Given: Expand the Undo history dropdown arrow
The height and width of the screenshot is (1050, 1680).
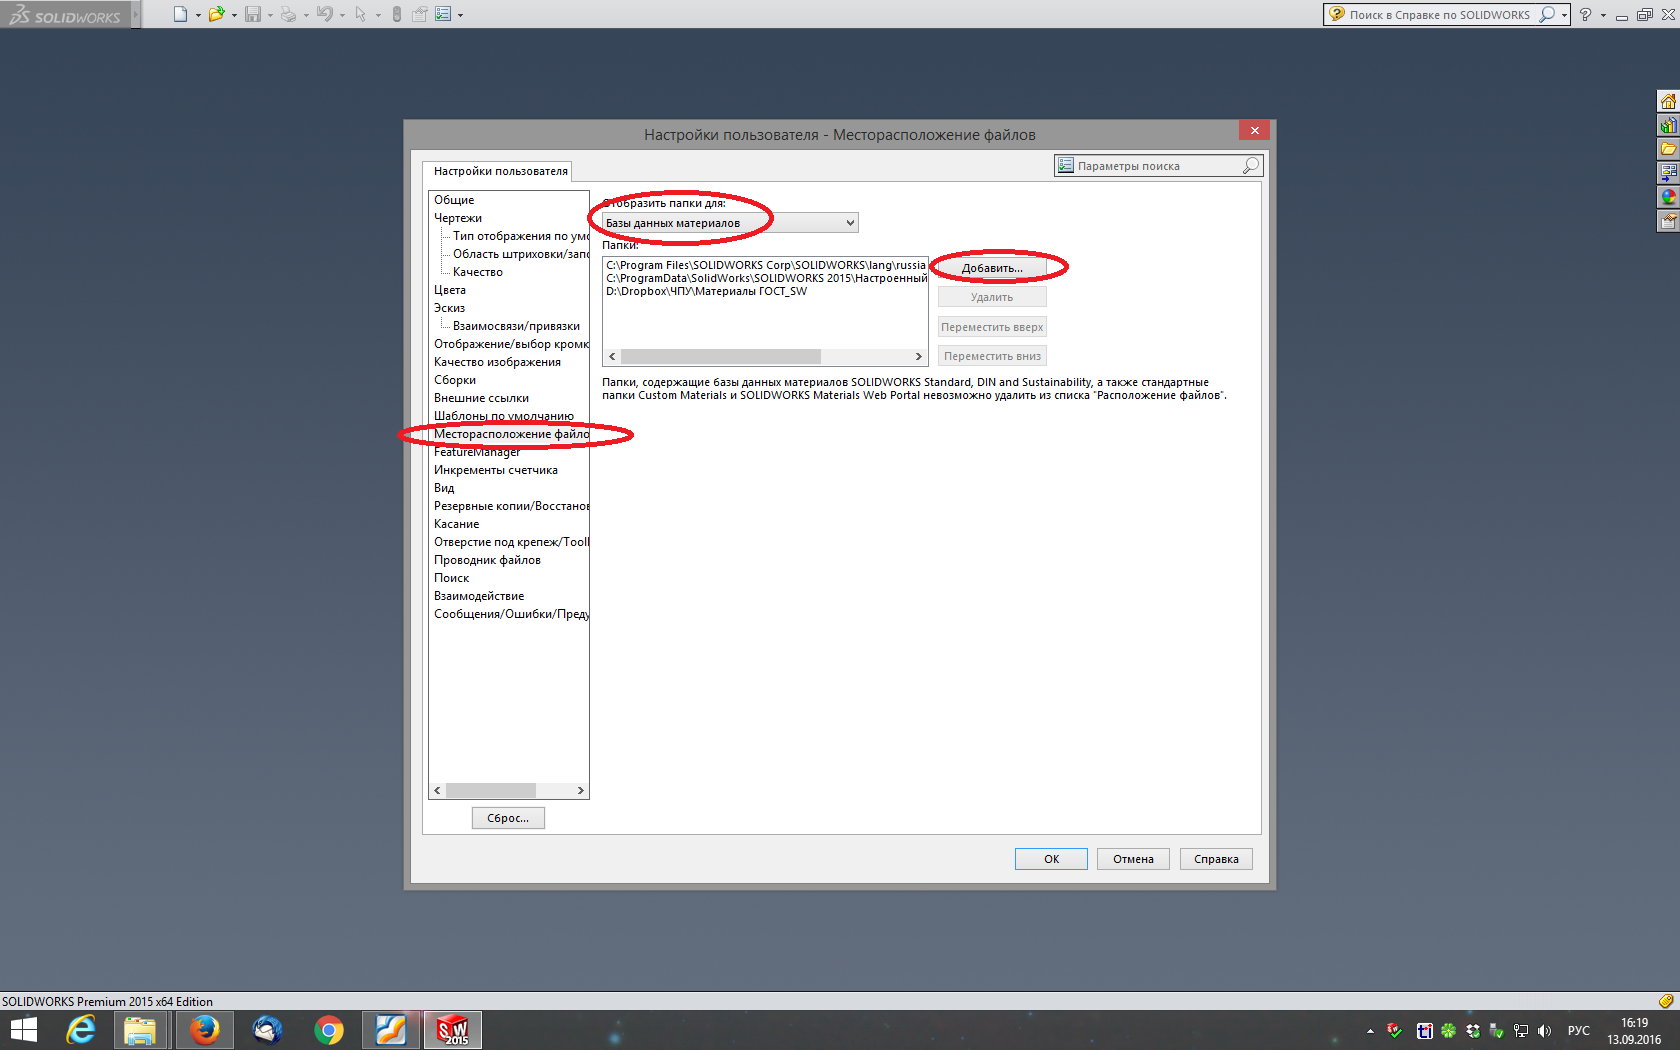Looking at the screenshot, I should [342, 15].
